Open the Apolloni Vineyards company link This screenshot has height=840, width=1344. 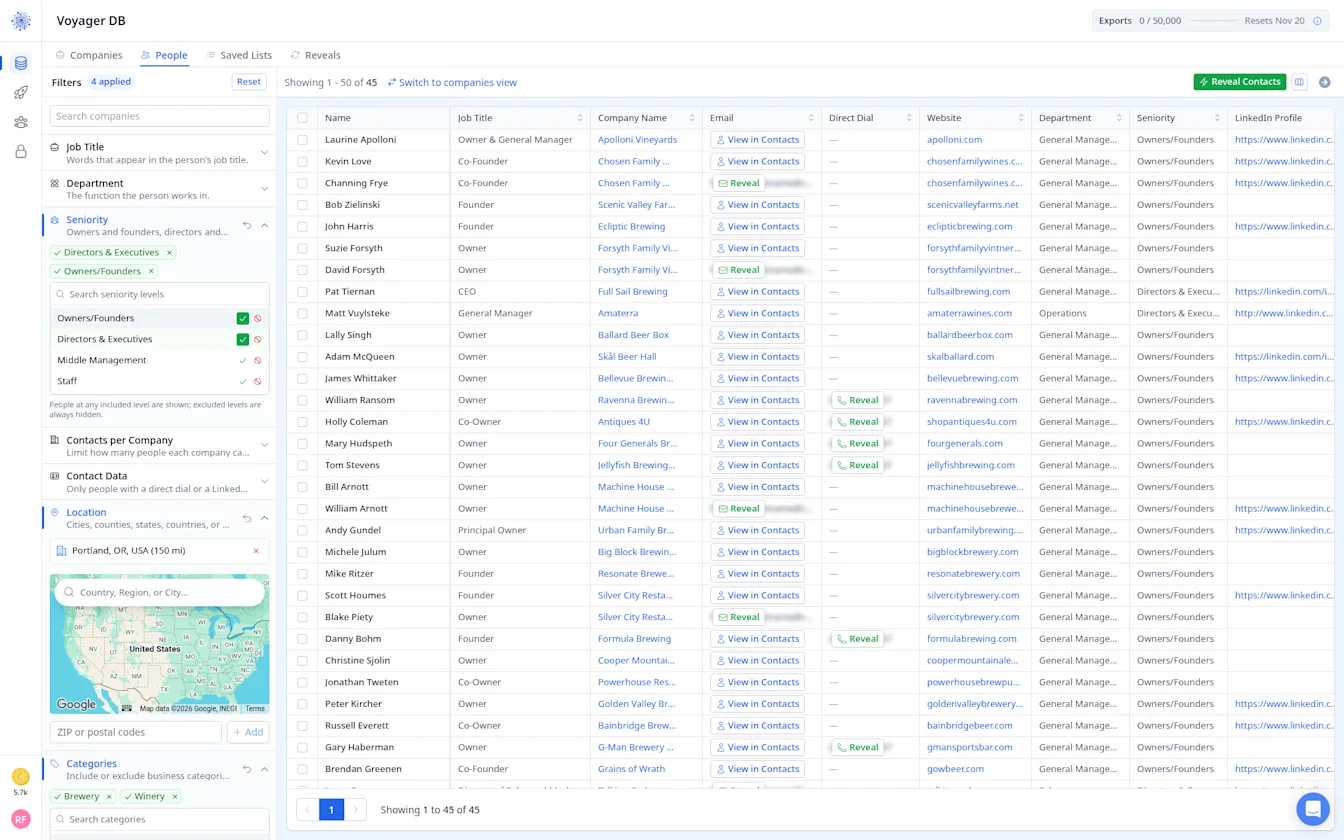pyautogui.click(x=637, y=140)
